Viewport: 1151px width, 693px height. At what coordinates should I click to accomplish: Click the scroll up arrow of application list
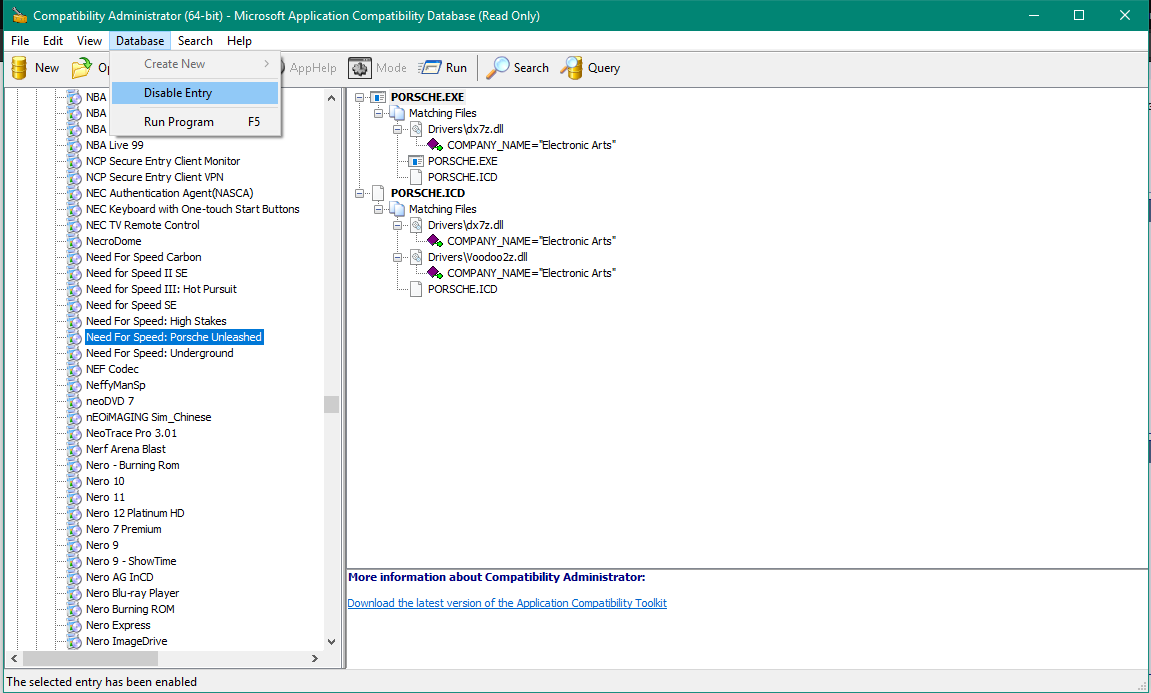(x=331, y=98)
